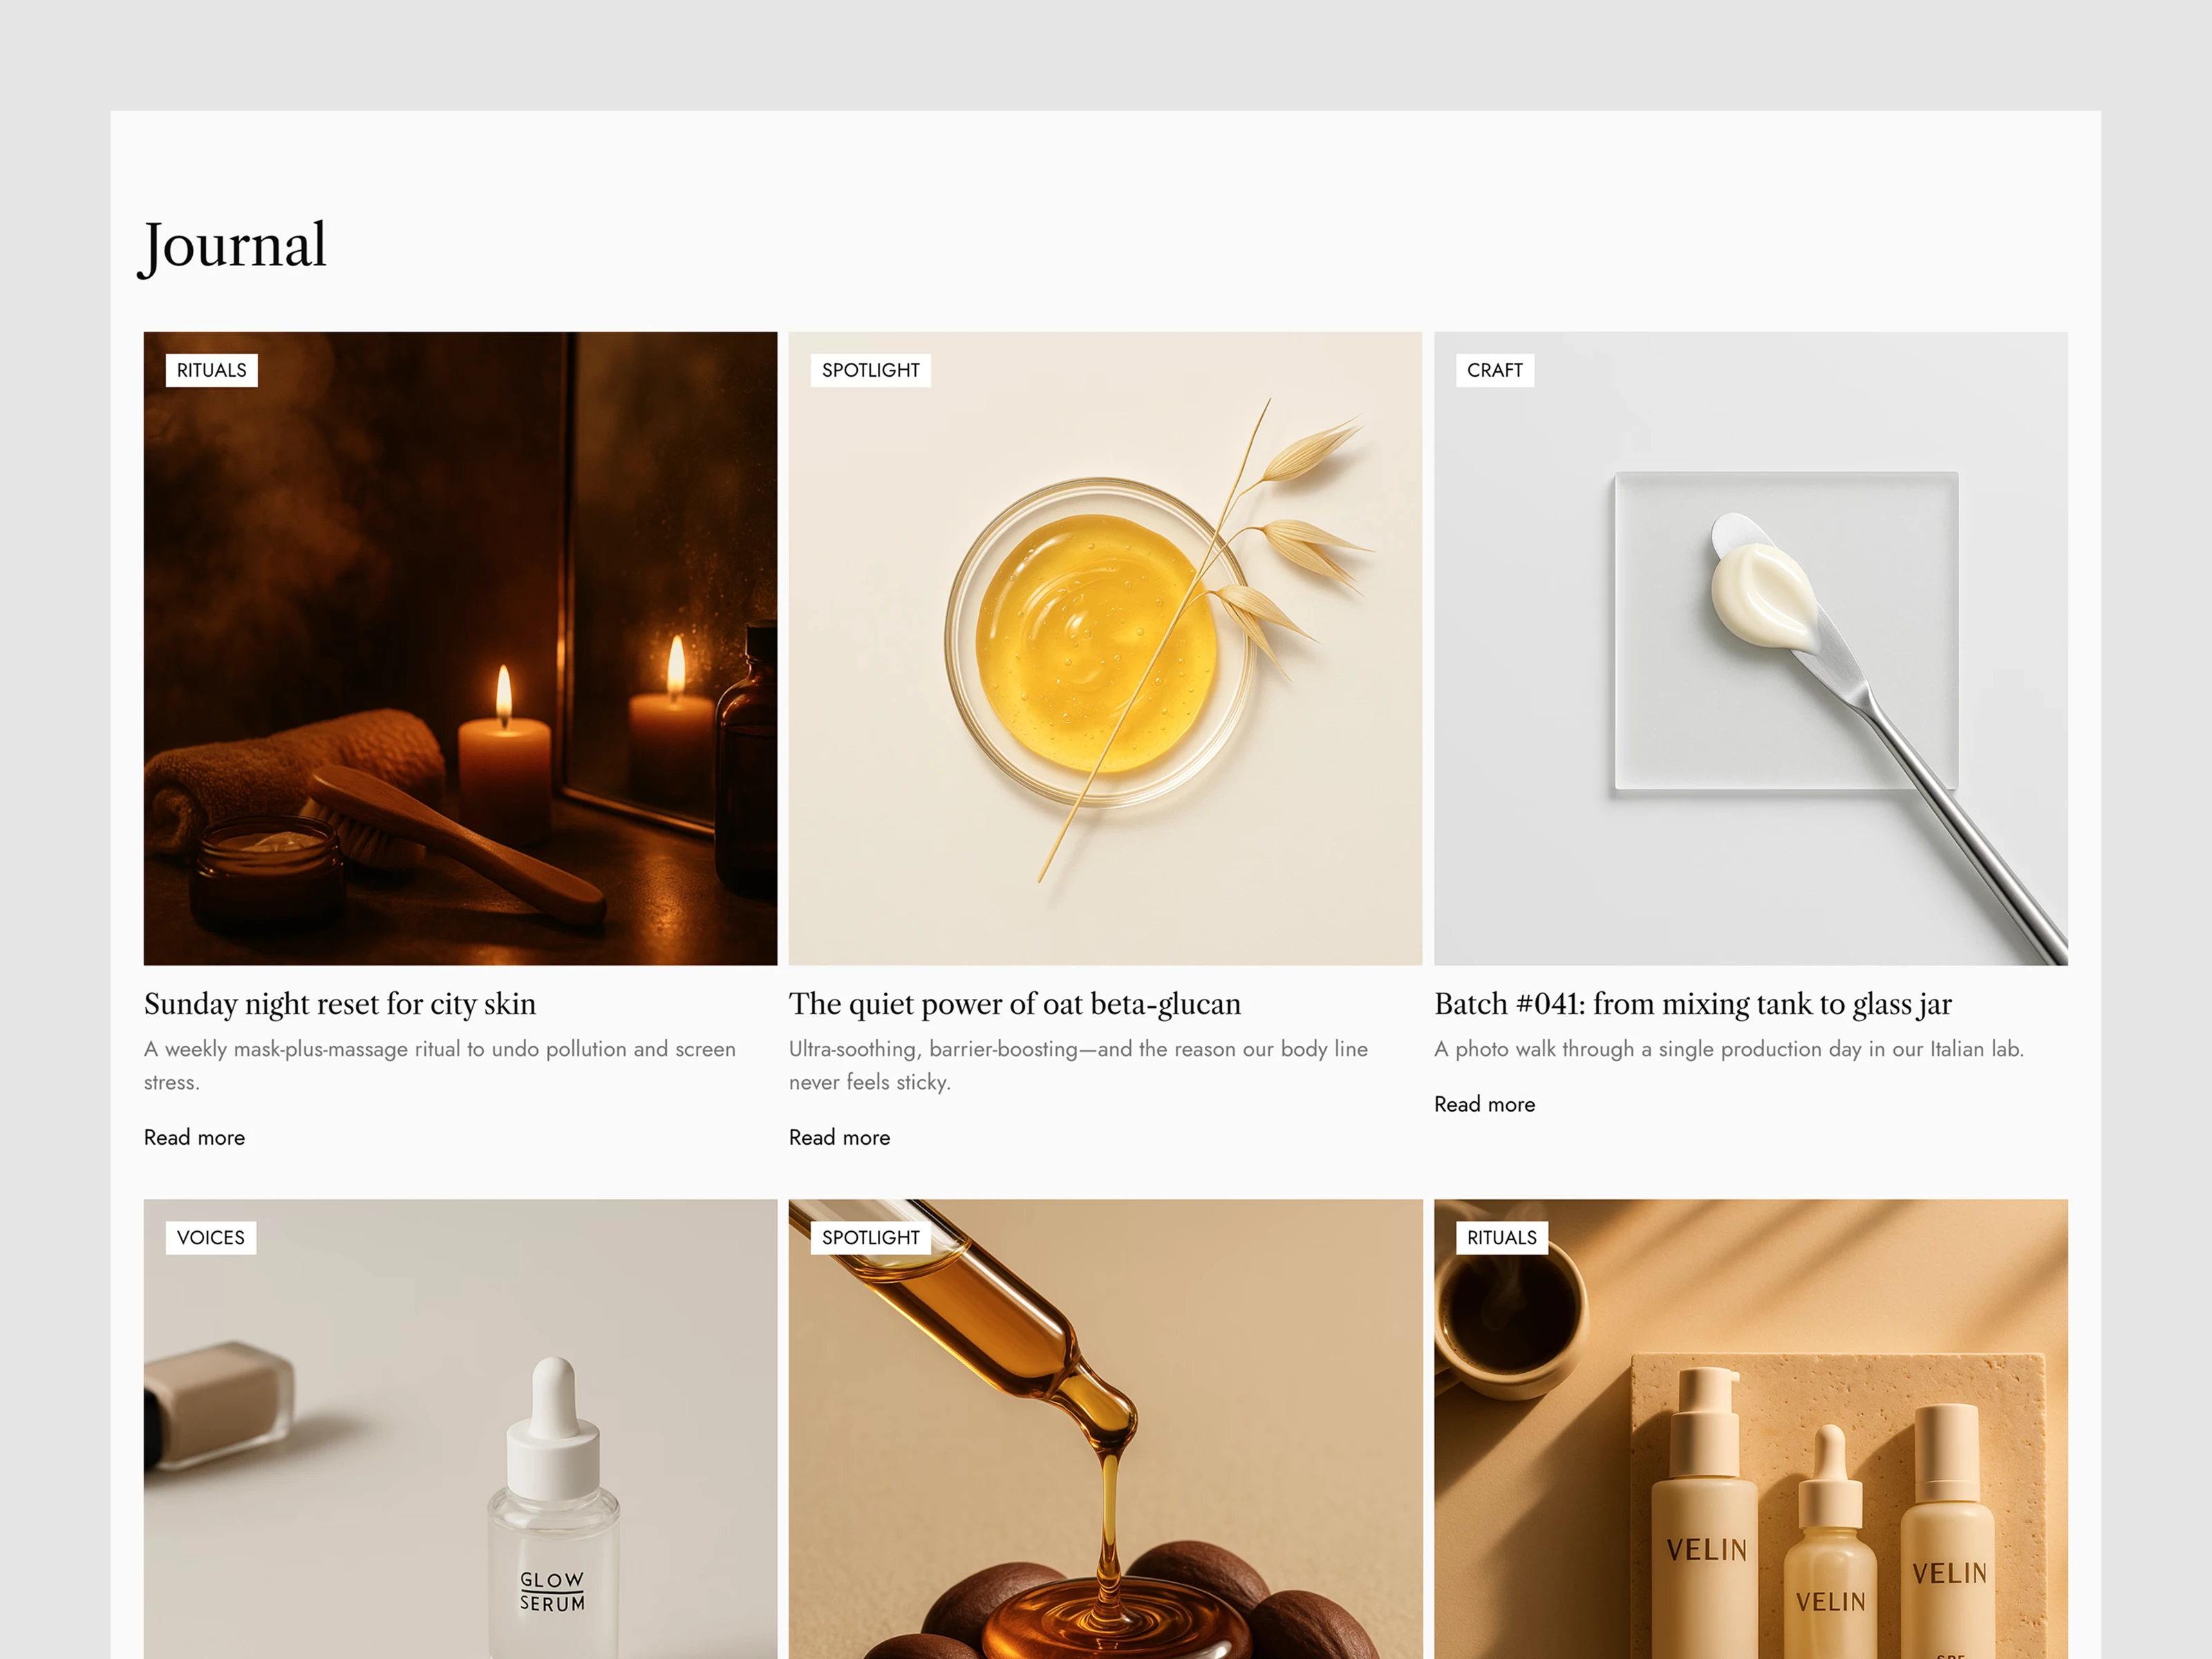Image resolution: width=2212 pixels, height=1659 pixels.
Task: Select the SPOTLIGHT tag on the dropper article
Action: 870,1238
